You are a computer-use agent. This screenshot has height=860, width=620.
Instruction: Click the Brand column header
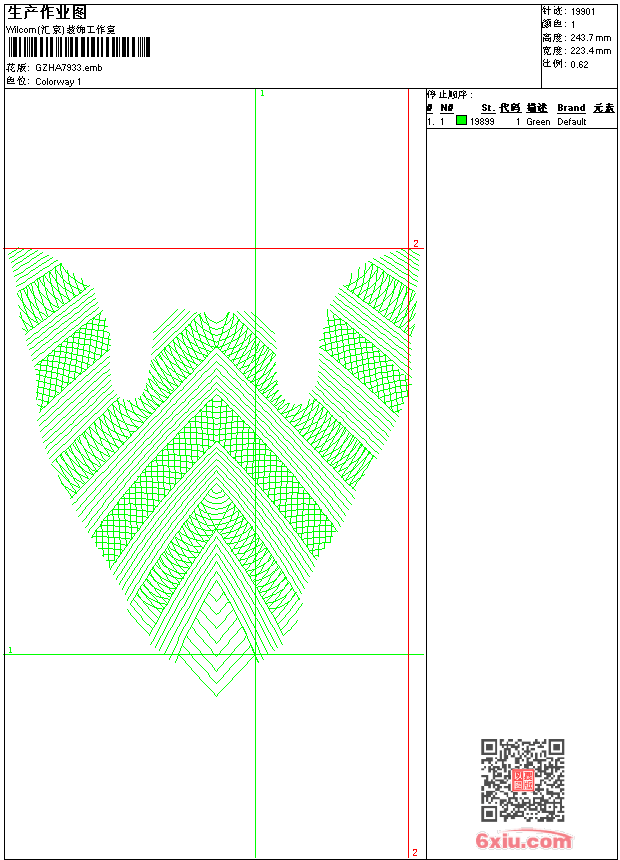pos(571,108)
